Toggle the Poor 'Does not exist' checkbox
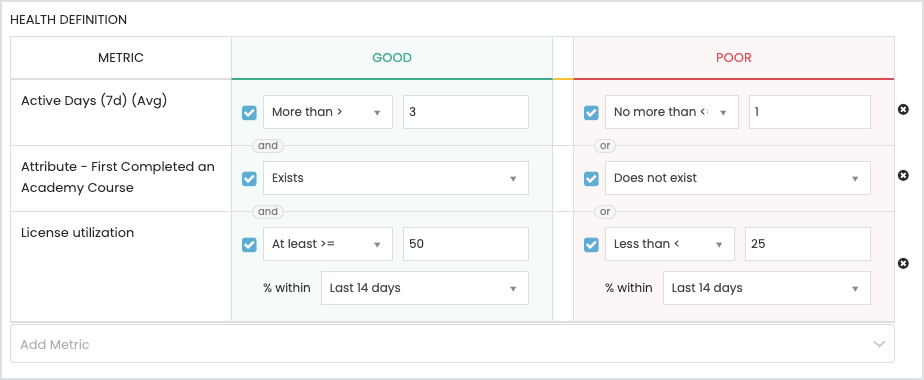Screen dimensions: 924x380 pyautogui.click(x=591, y=179)
